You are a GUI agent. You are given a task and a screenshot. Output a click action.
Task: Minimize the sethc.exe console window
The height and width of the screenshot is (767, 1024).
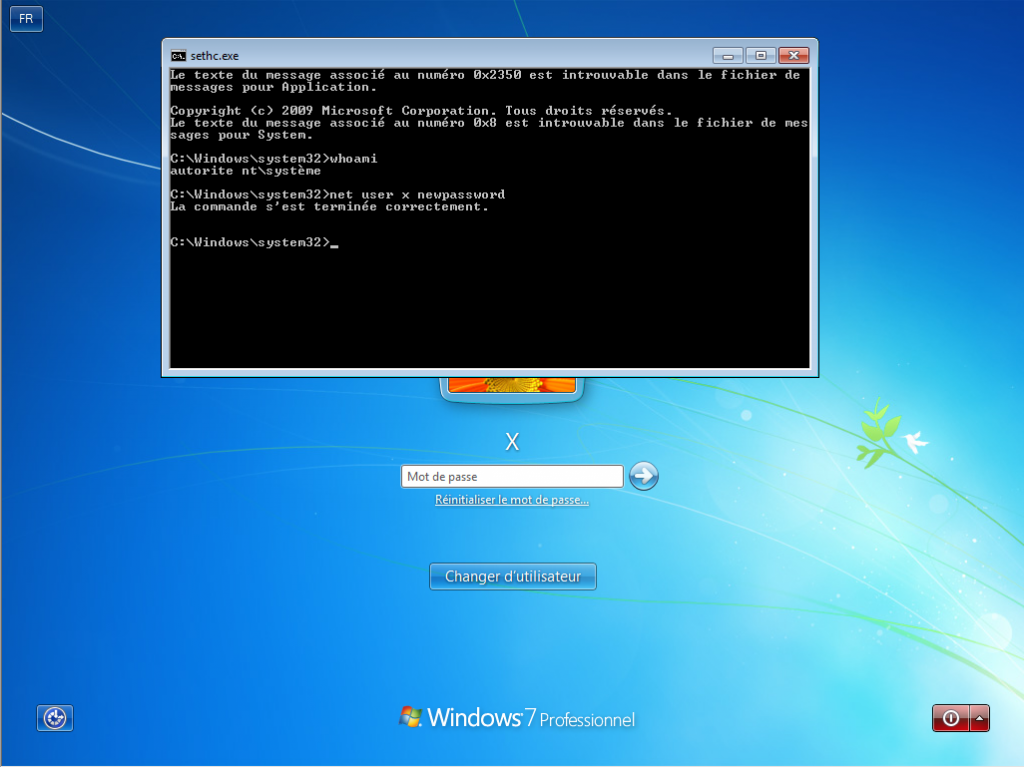point(726,55)
